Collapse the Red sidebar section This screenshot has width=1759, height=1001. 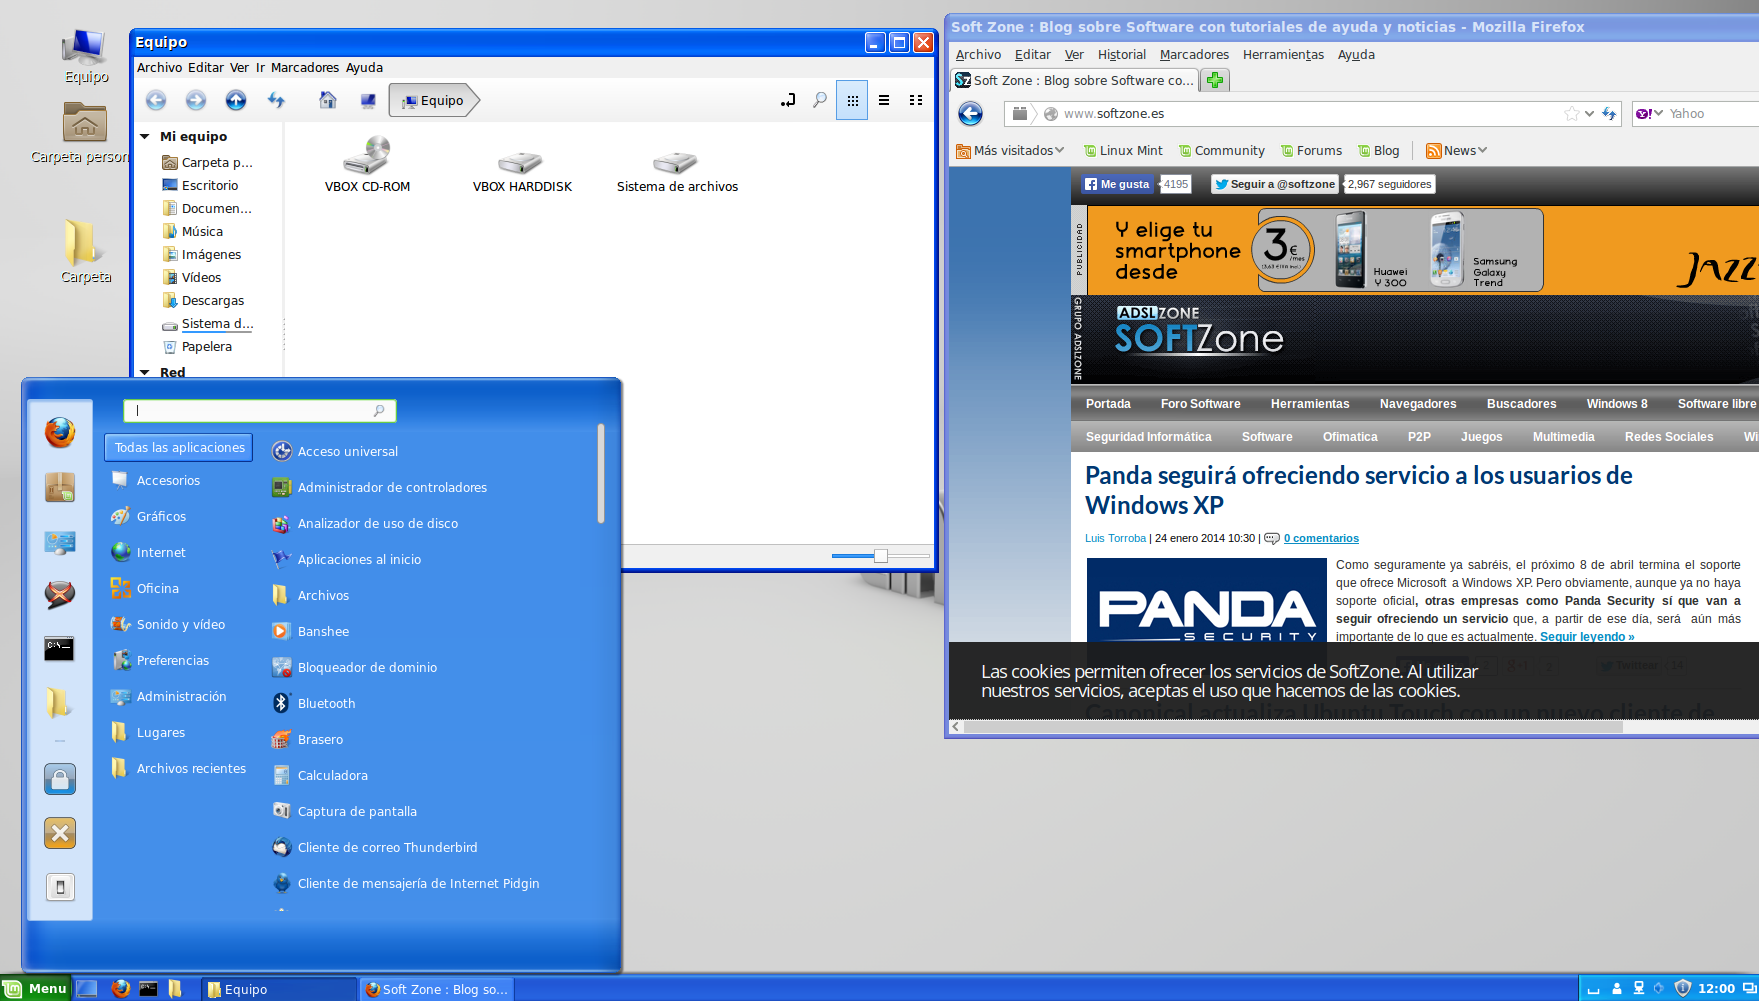tap(145, 372)
